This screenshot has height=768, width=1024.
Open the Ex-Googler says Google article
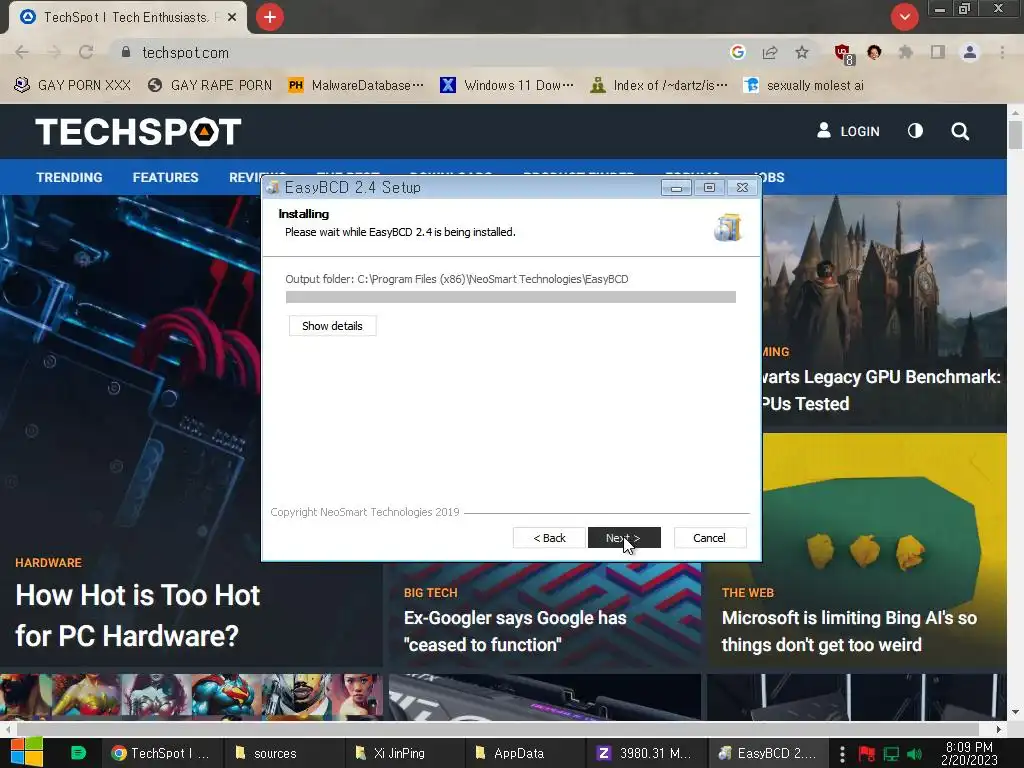[515, 632]
